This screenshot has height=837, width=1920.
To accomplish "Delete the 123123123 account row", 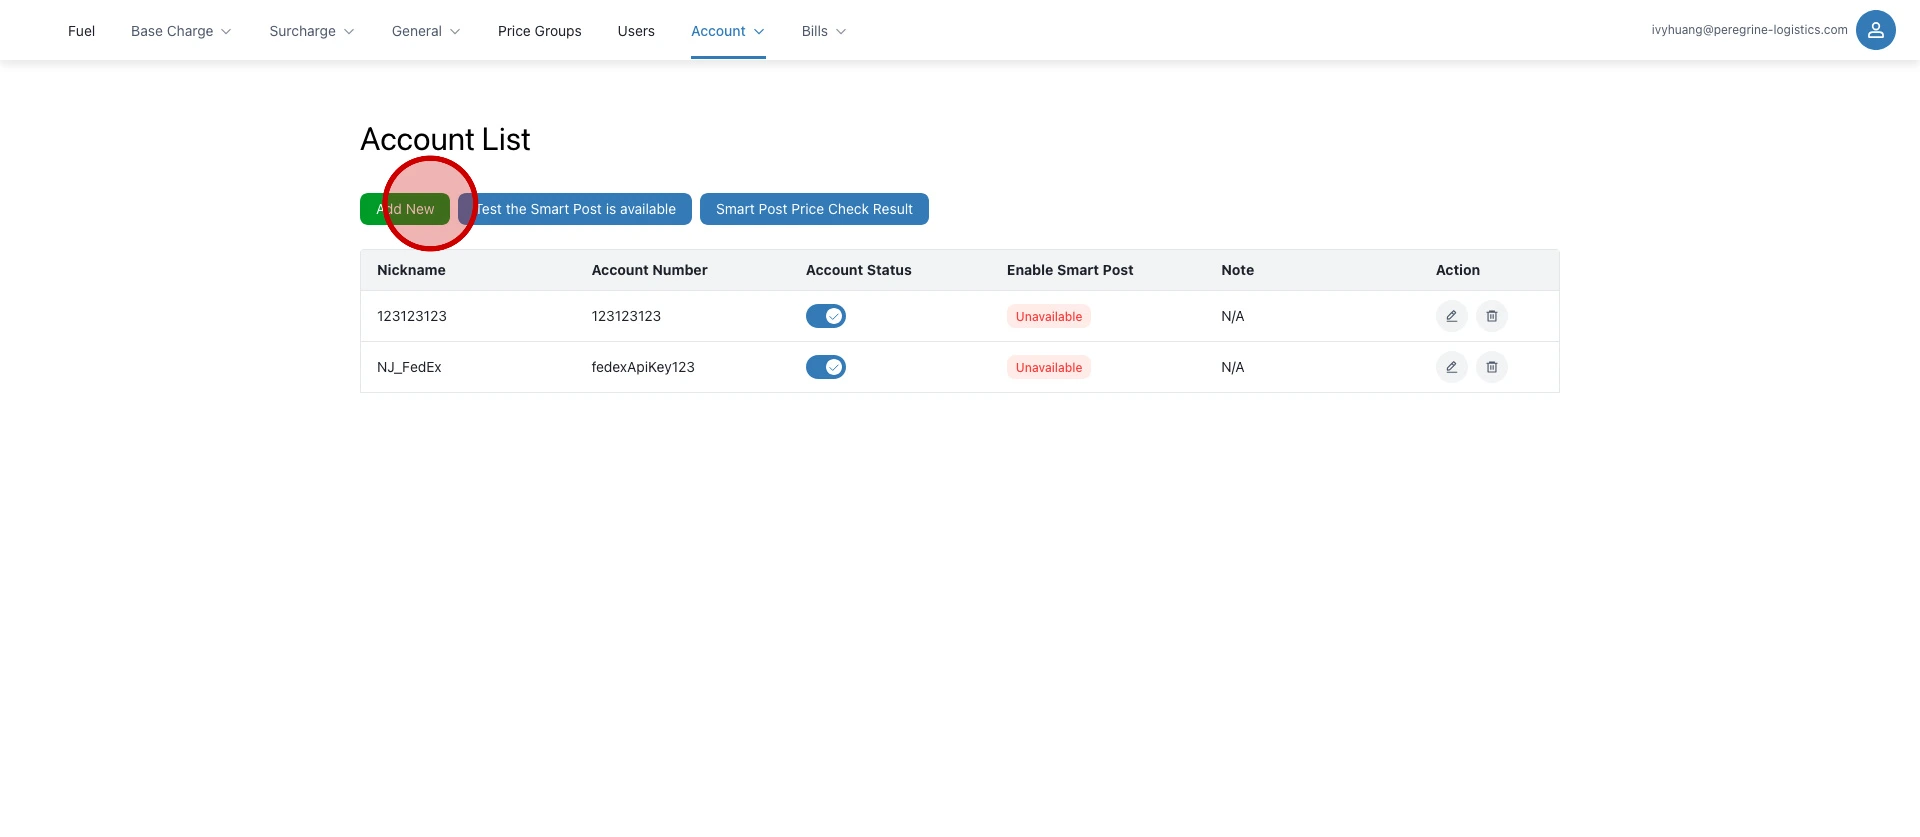I will tap(1491, 316).
